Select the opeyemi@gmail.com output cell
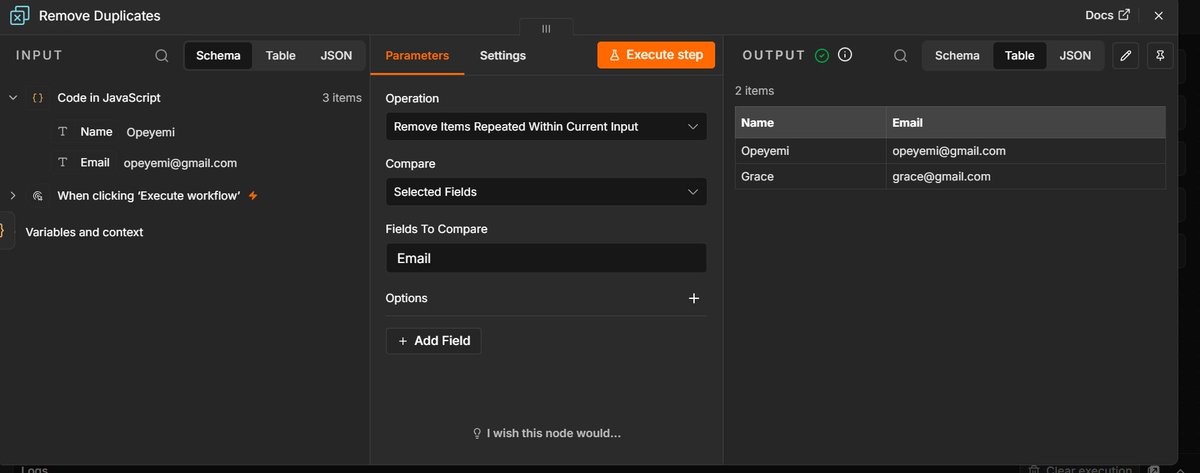 point(1026,151)
